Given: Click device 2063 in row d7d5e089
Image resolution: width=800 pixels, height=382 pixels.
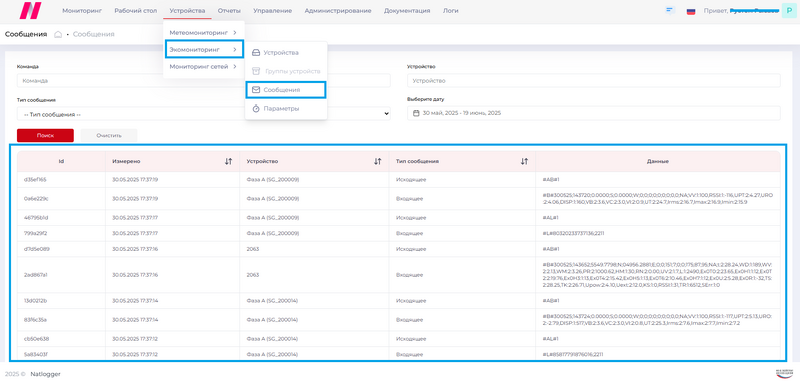Looking at the screenshot, I should tap(253, 249).
